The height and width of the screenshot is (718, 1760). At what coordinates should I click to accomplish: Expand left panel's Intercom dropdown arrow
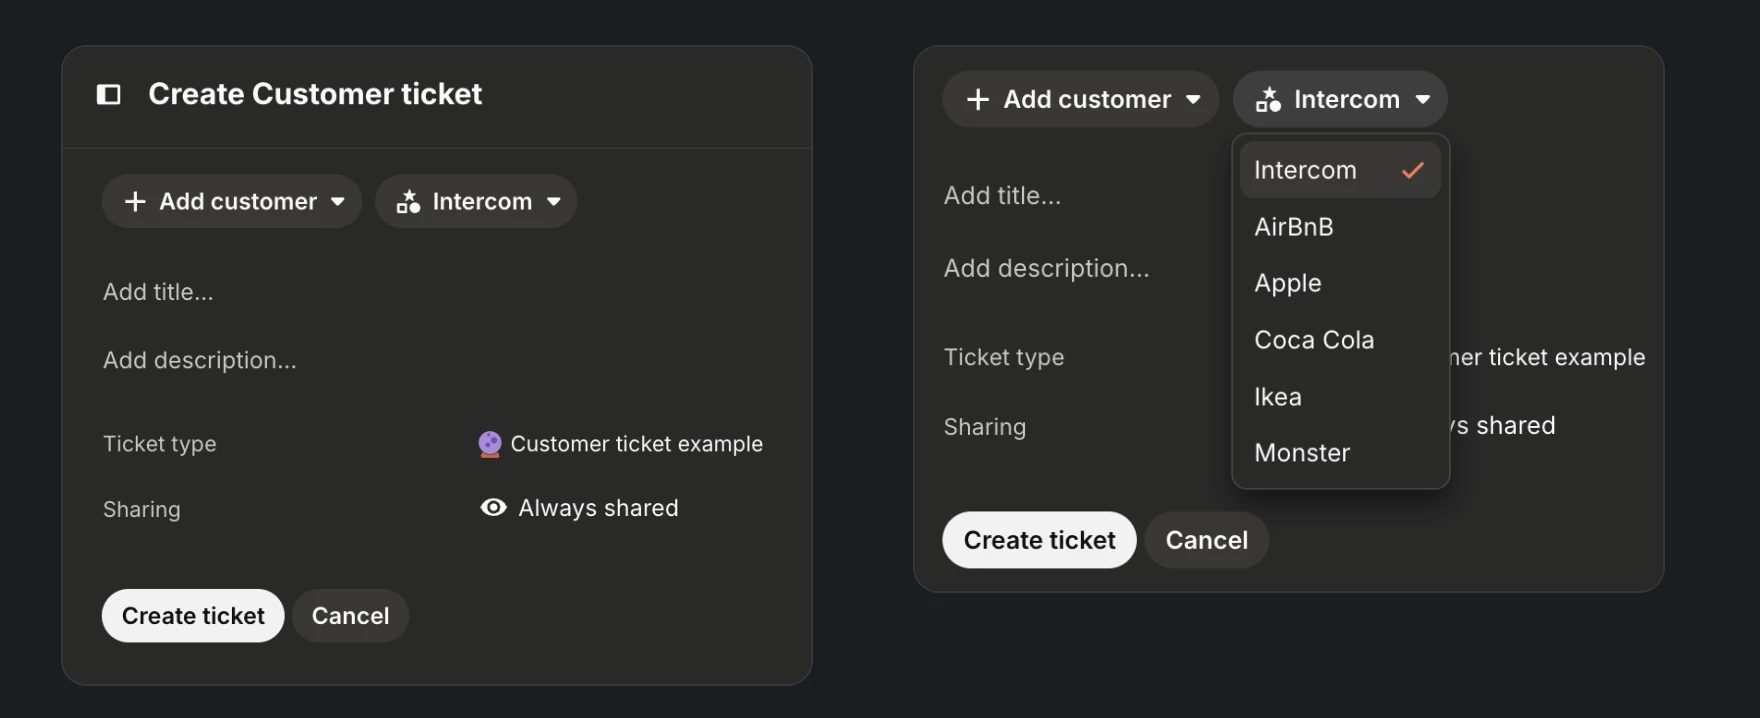tap(554, 202)
